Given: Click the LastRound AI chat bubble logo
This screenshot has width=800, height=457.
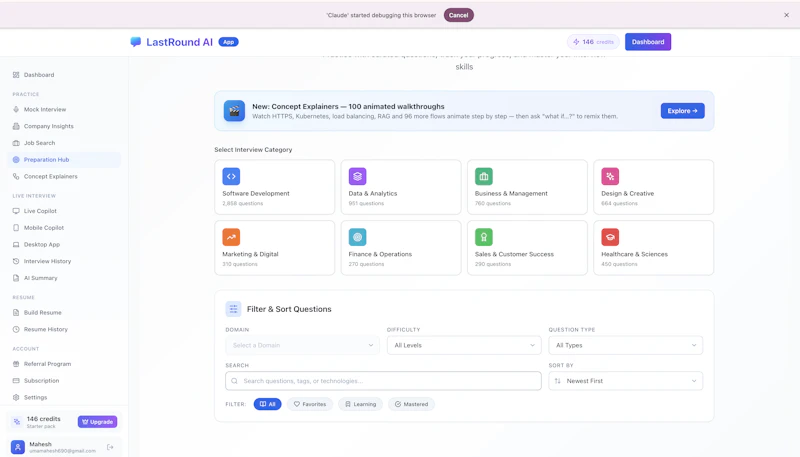Looking at the screenshot, I should click(x=135, y=42).
